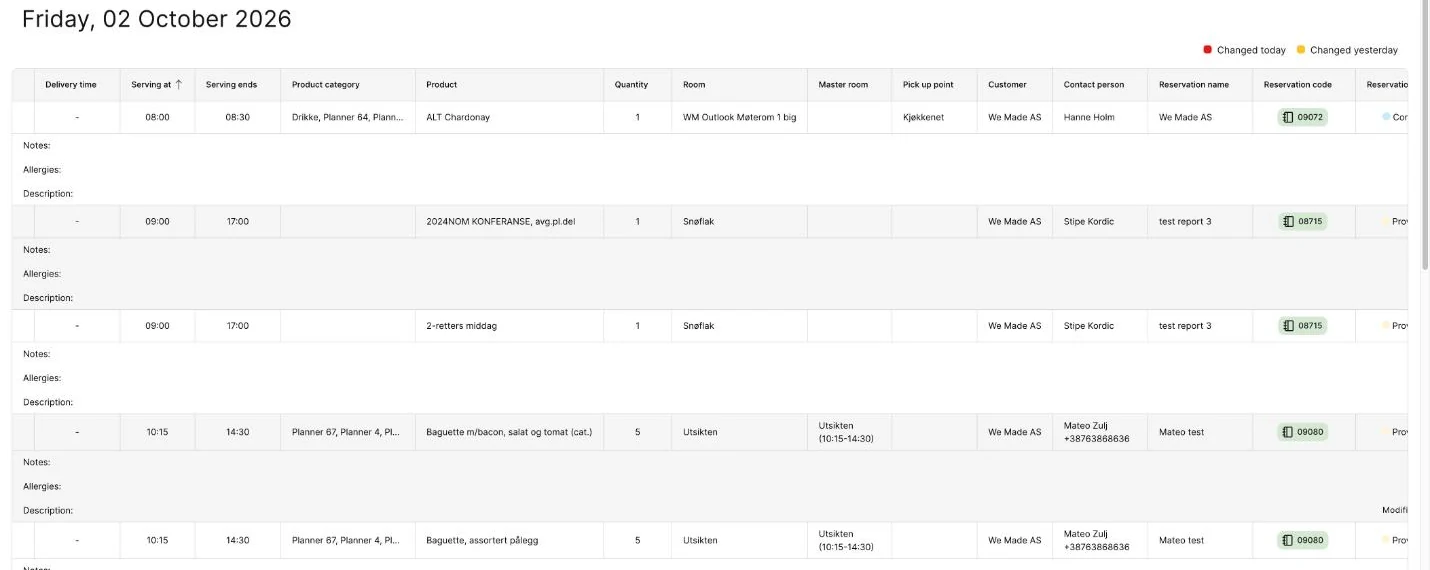This screenshot has height=570, width=1430.
Task: Open badge 08715 in 2024NOM KONFERANSE row
Action: pos(1302,221)
